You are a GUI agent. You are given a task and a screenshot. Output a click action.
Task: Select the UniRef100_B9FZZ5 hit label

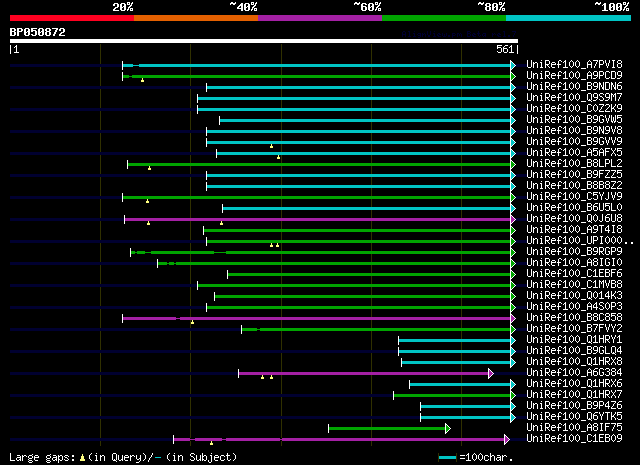click(x=574, y=175)
